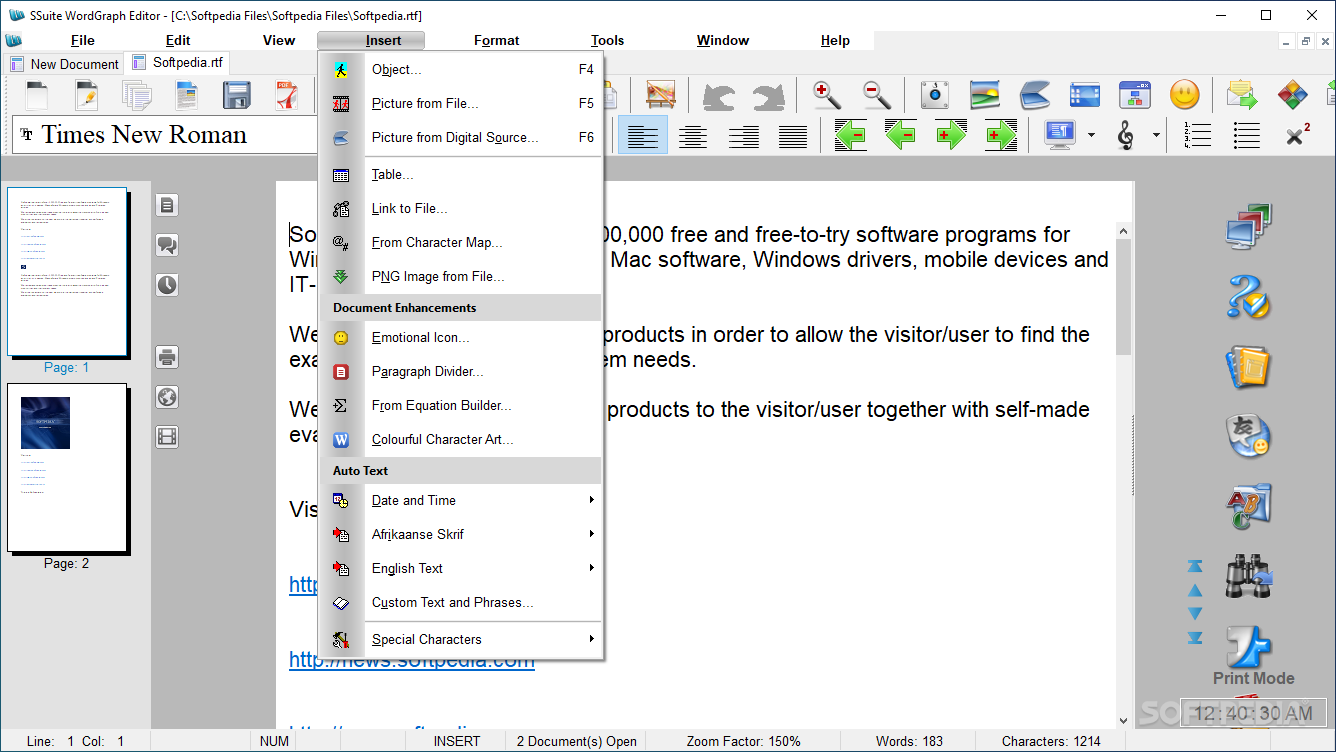Click the save floppy disk icon
The image size is (1336, 752).
click(237, 95)
